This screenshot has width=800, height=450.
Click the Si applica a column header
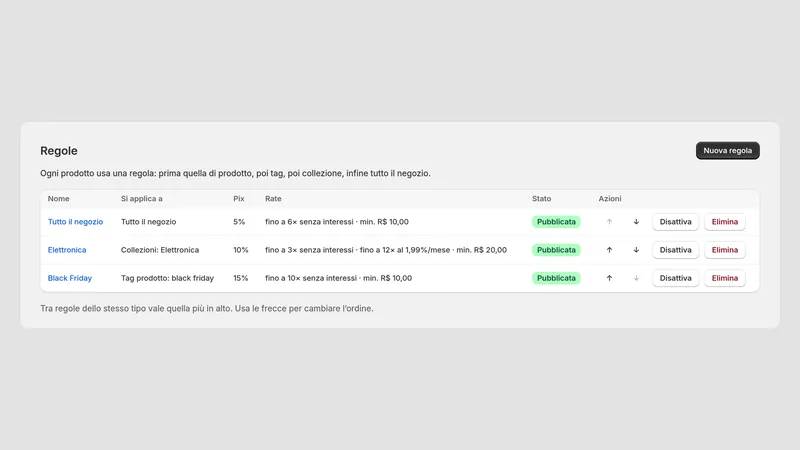coord(142,198)
